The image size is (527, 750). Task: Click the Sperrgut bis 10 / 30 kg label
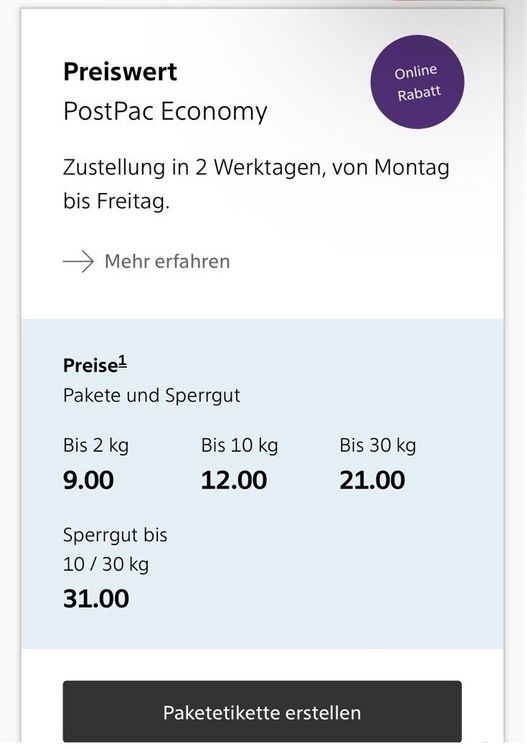coord(115,550)
